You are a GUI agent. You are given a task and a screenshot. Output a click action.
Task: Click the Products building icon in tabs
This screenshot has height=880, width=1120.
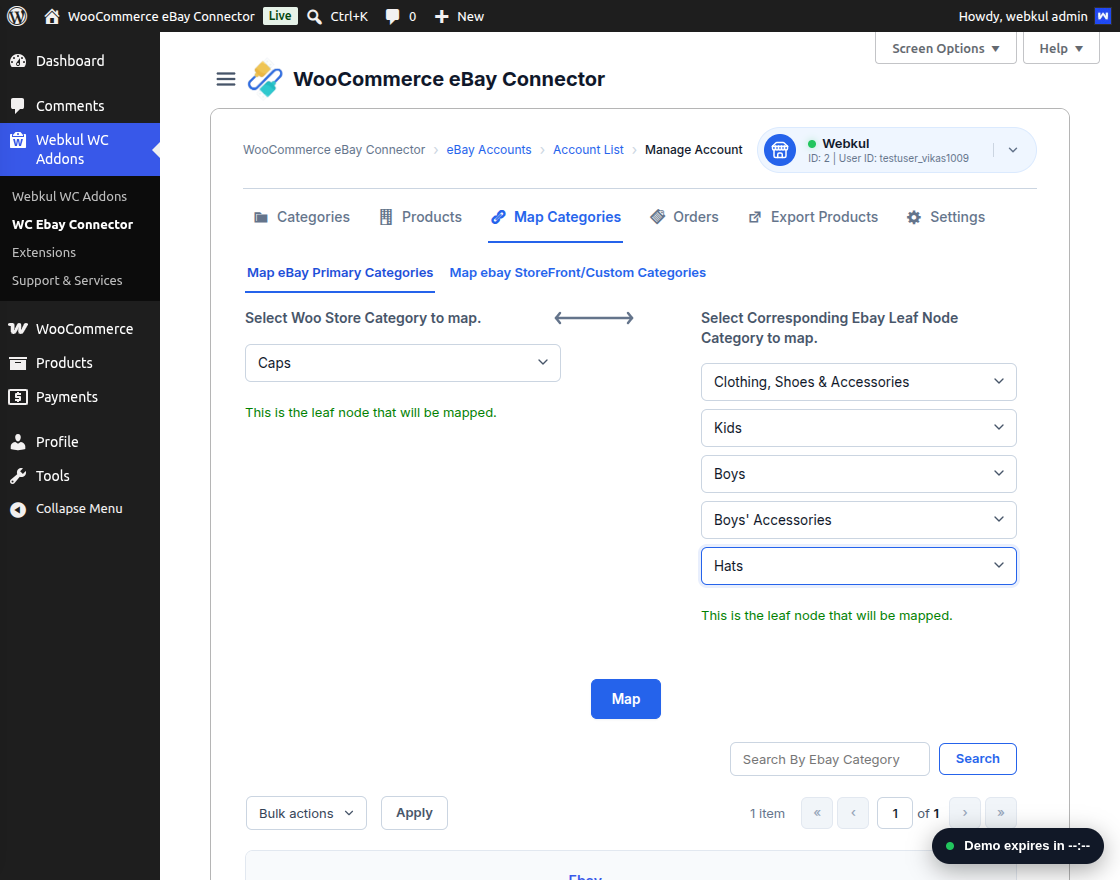tap(386, 217)
